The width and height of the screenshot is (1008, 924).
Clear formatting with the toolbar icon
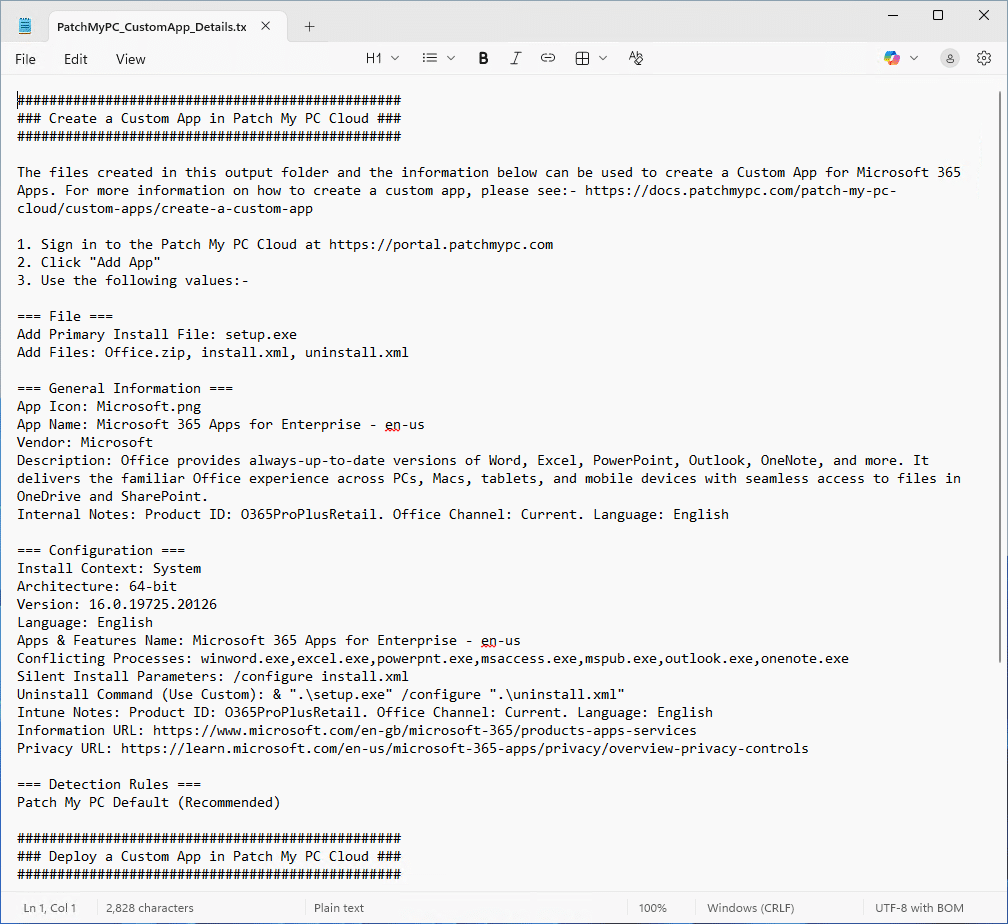[x=636, y=59]
